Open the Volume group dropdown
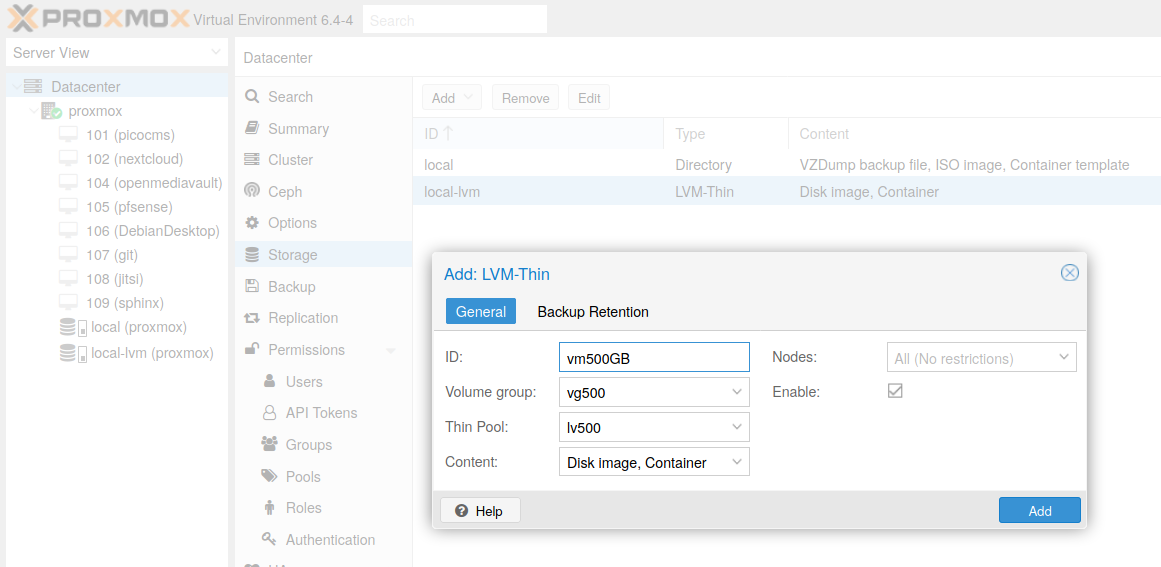The image size is (1161, 567). tap(737, 392)
